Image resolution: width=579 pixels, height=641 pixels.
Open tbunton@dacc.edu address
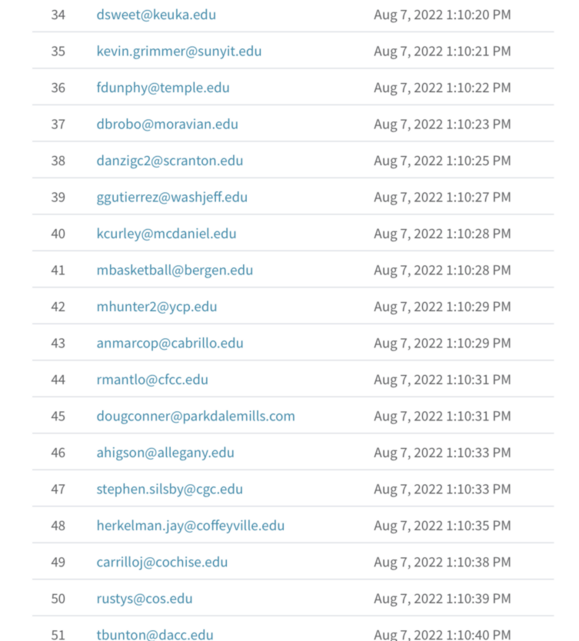(x=155, y=634)
